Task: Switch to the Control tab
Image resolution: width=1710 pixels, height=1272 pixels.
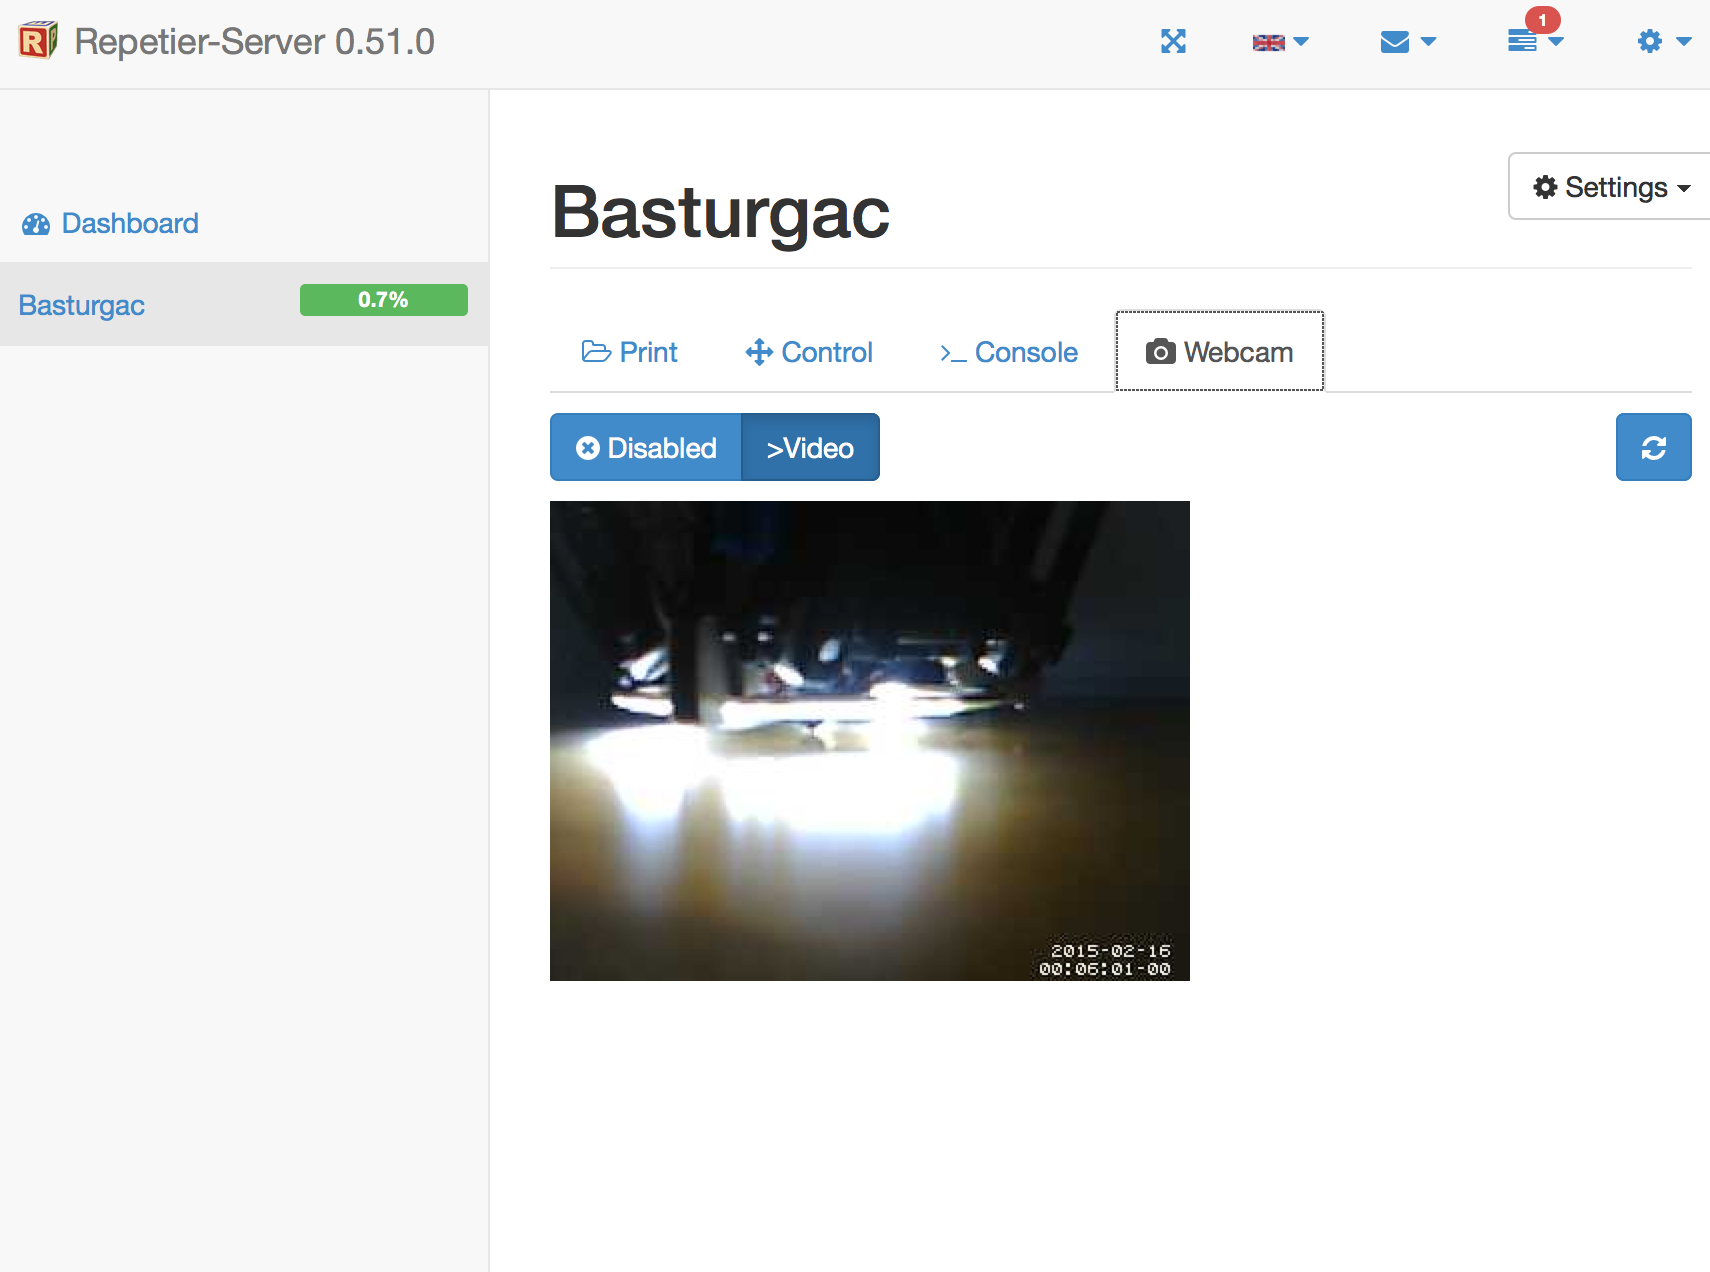Action: (809, 352)
